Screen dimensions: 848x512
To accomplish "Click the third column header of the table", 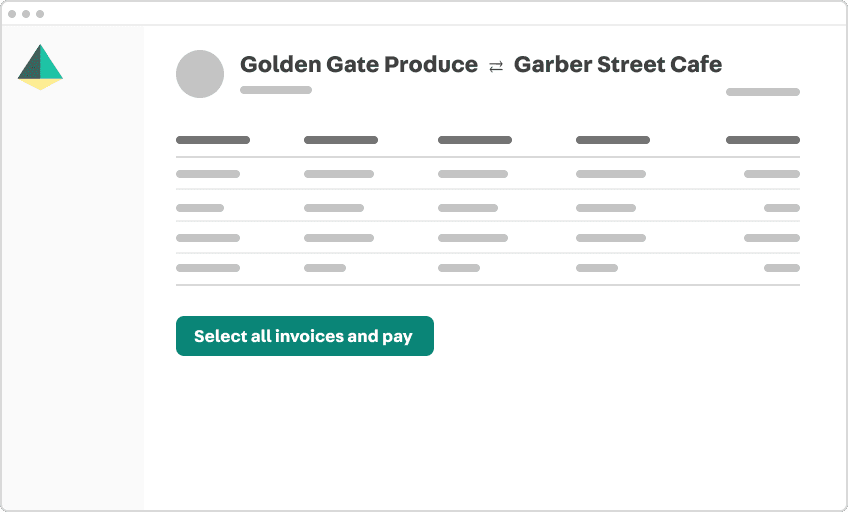I will pyautogui.click(x=475, y=140).
